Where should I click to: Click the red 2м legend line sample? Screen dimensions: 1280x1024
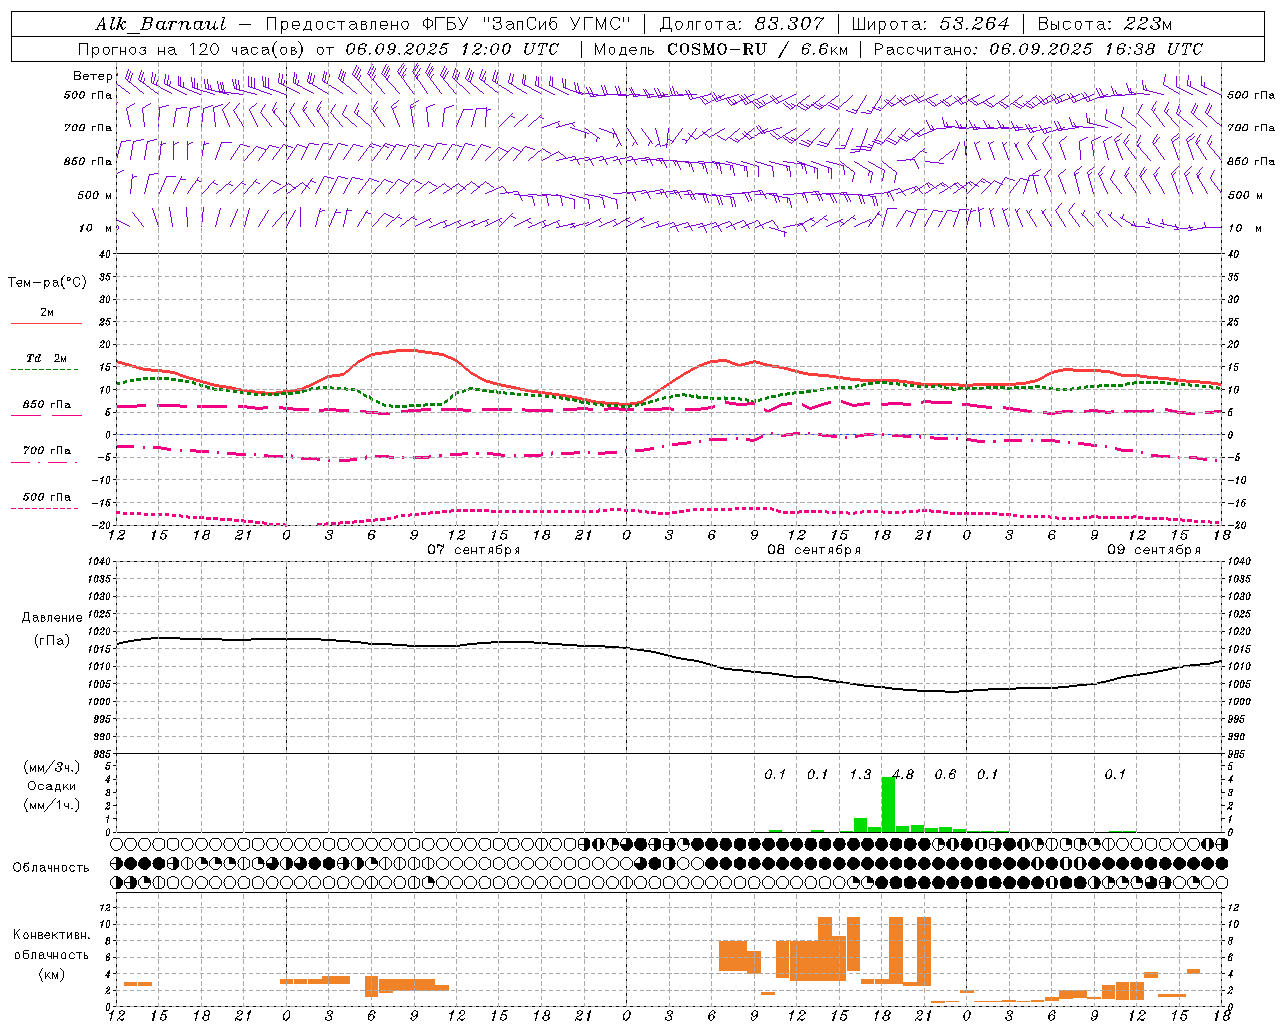(x=46, y=324)
